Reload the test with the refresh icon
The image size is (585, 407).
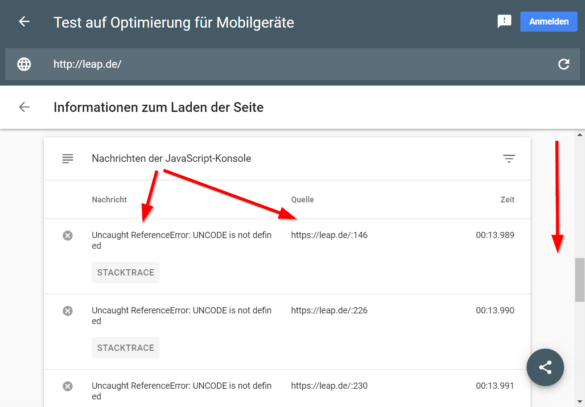tap(563, 64)
